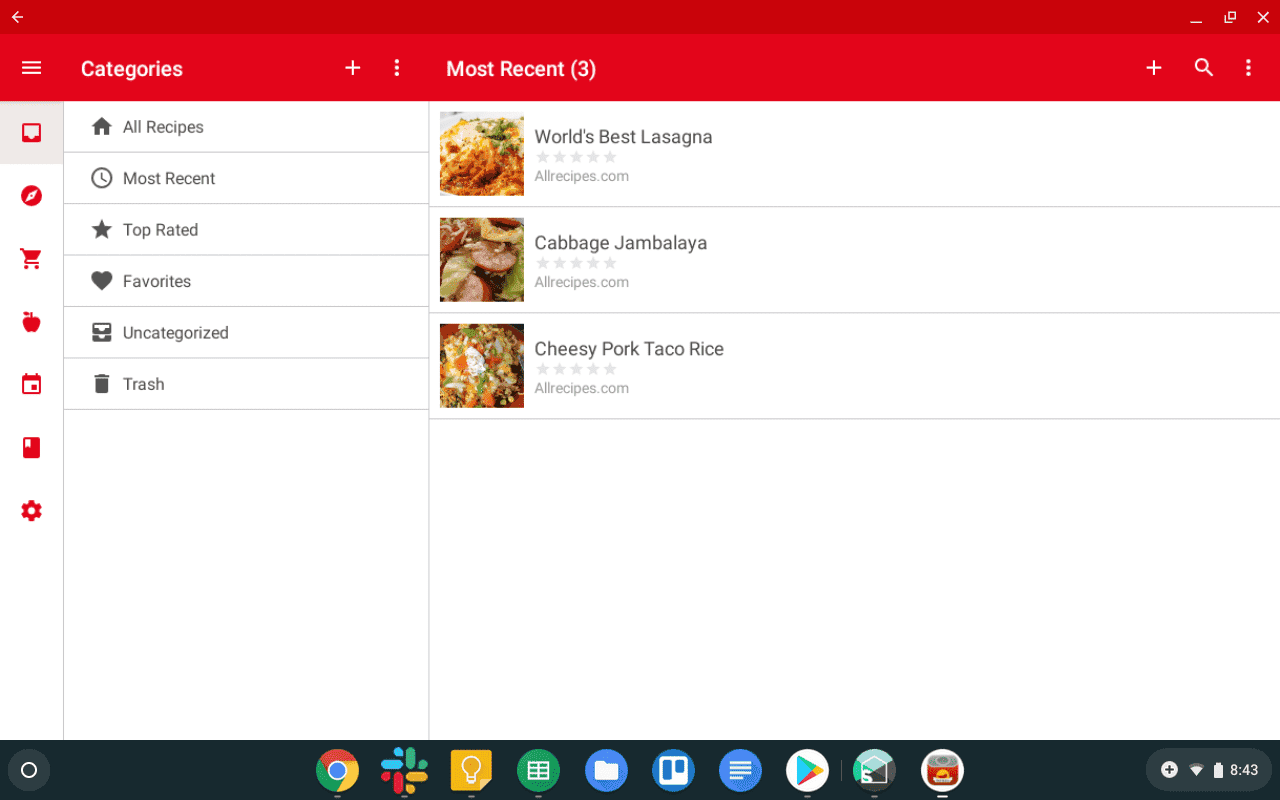View the World's Best Lasagna thumbnail
This screenshot has width=1280, height=800.
click(x=481, y=153)
